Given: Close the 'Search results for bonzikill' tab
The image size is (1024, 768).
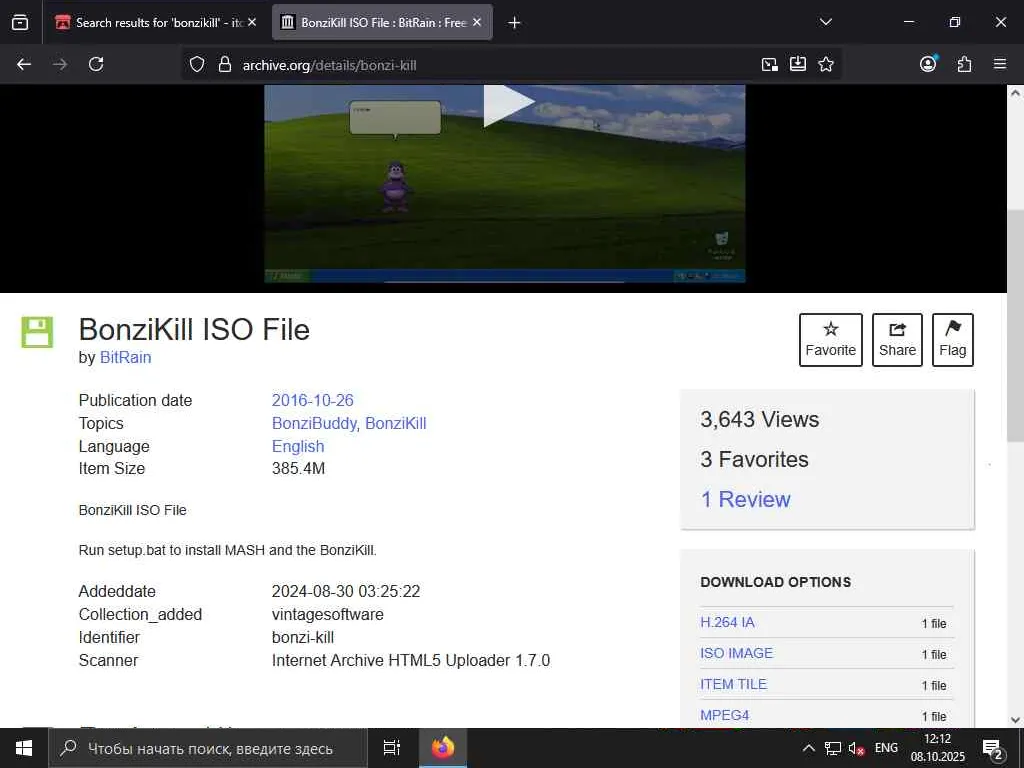Looking at the screenshot, I should [x=252, y=22].
